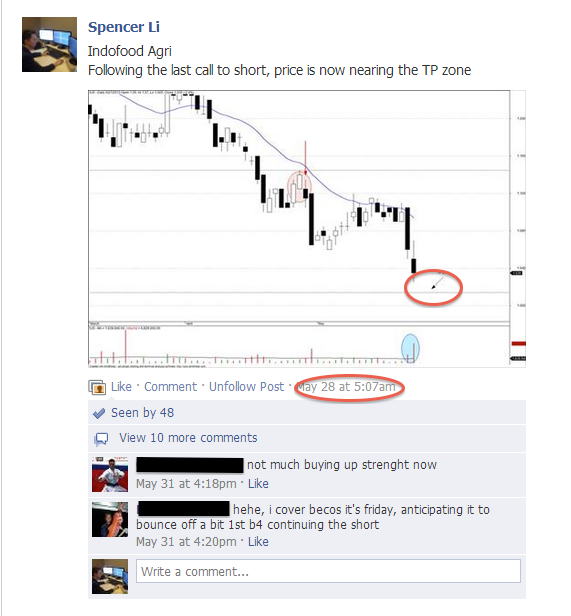This screenshot has height=616, width=571.
Task: Click the avatar beside the comment box
Action: pyautogui.click(x=110, y=576)
